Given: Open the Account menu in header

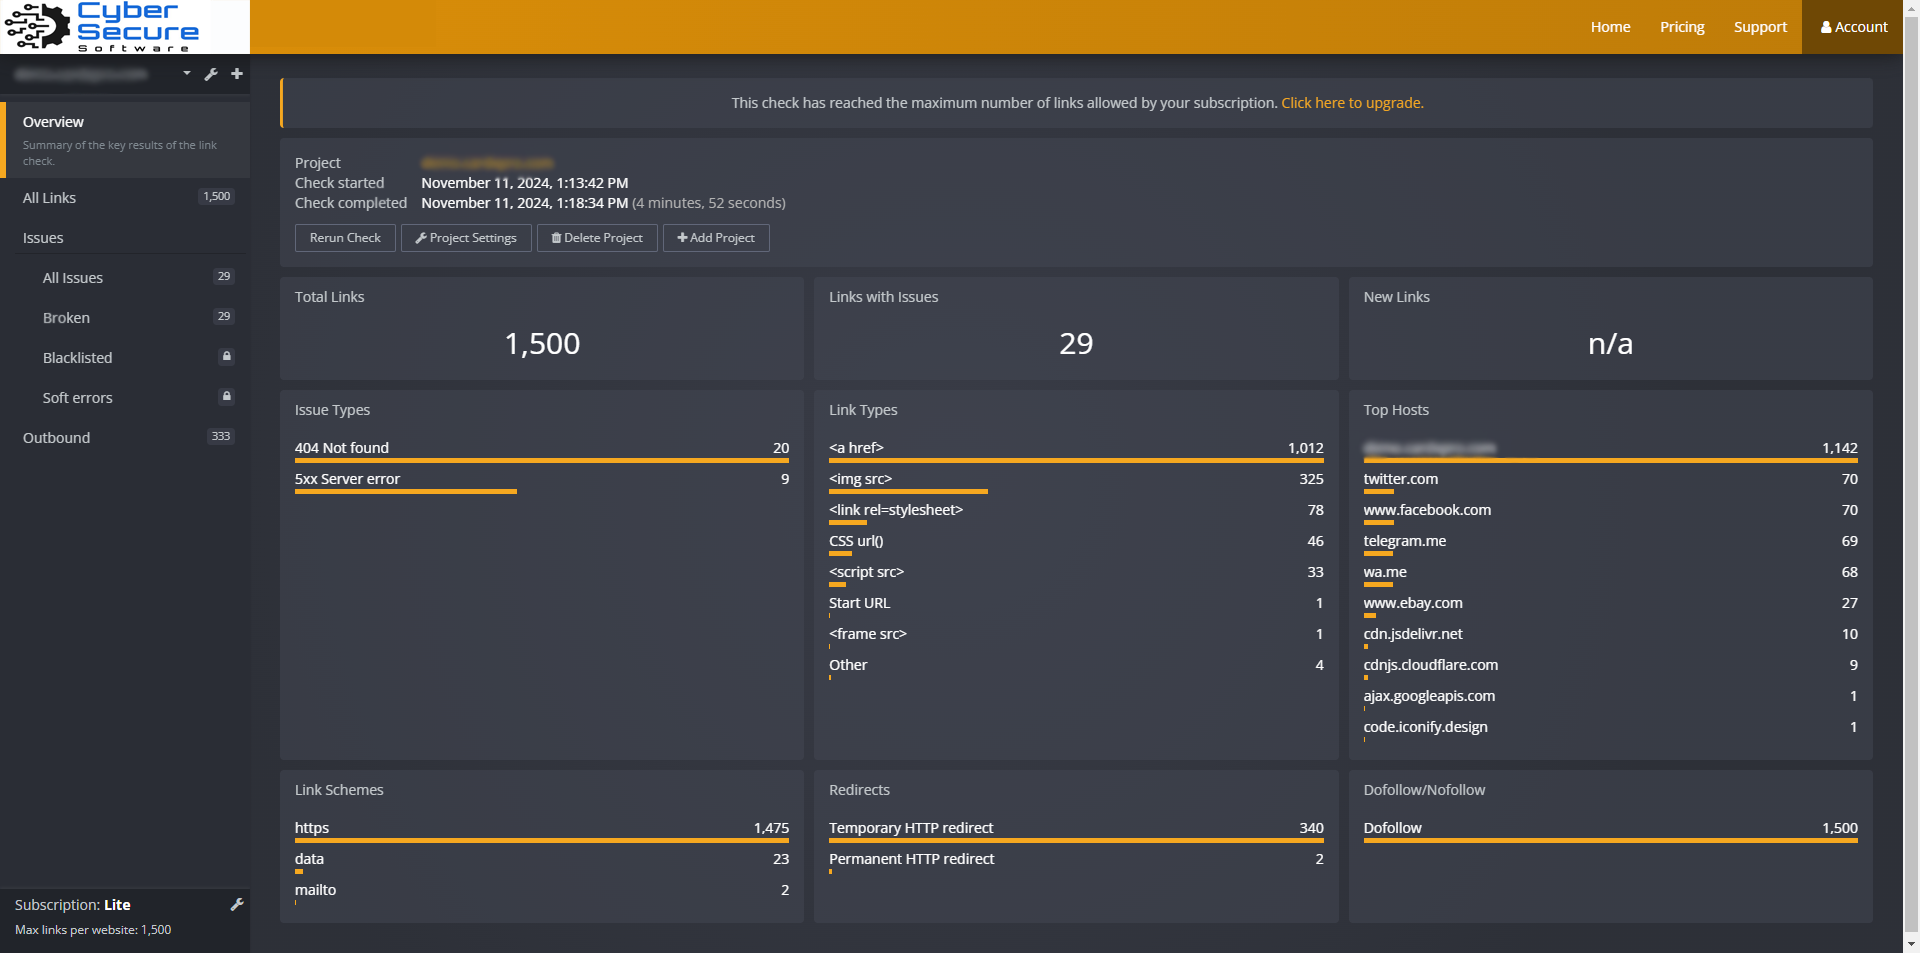Looking at the screenshot, I should pyautogui.click(x=1853, y=27).
